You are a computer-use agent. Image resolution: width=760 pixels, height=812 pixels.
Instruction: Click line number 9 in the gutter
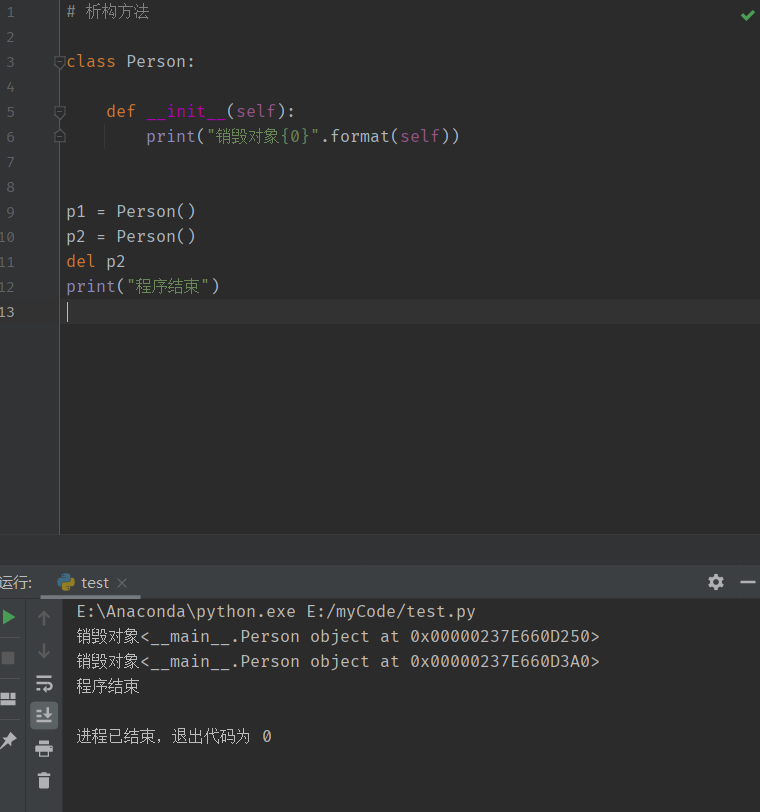point(10,212)
